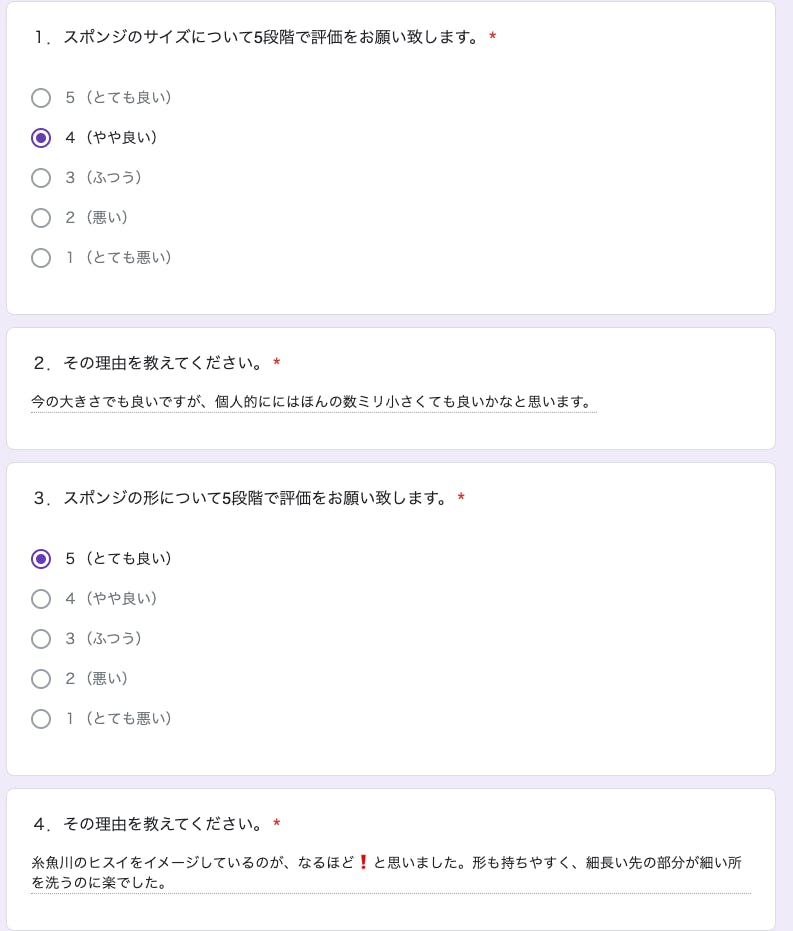Click the required asterisk on question 4
This screenshot has width=793, height=931.
[276, 824]
